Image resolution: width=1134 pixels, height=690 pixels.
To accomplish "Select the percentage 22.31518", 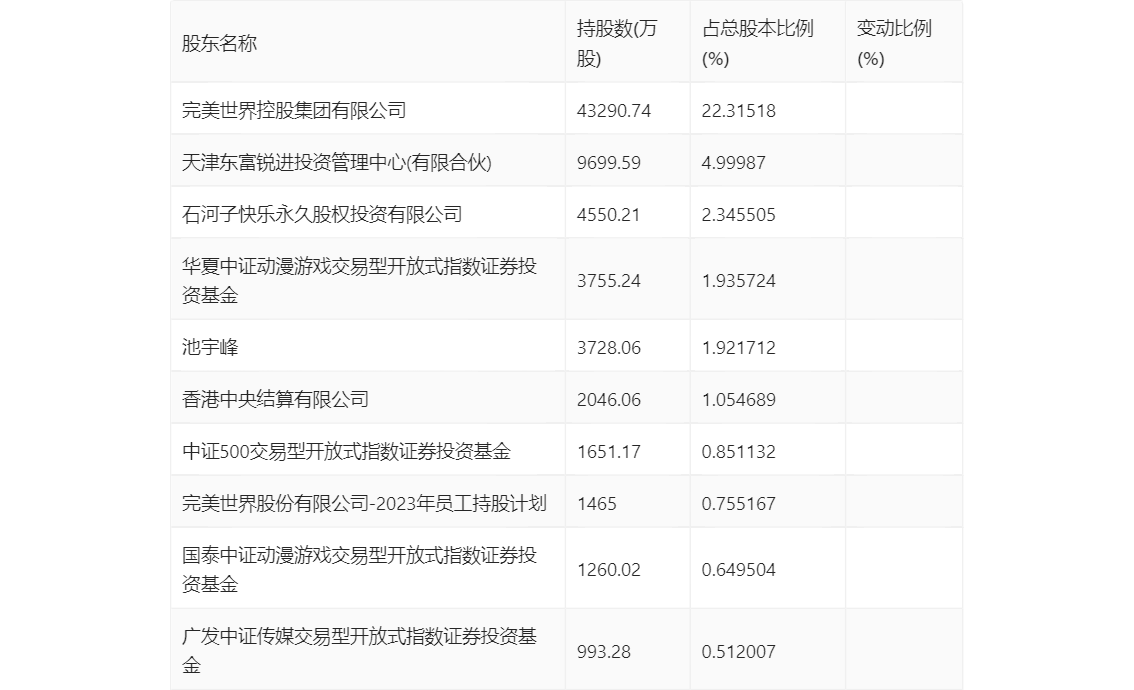I will [738, 111].
